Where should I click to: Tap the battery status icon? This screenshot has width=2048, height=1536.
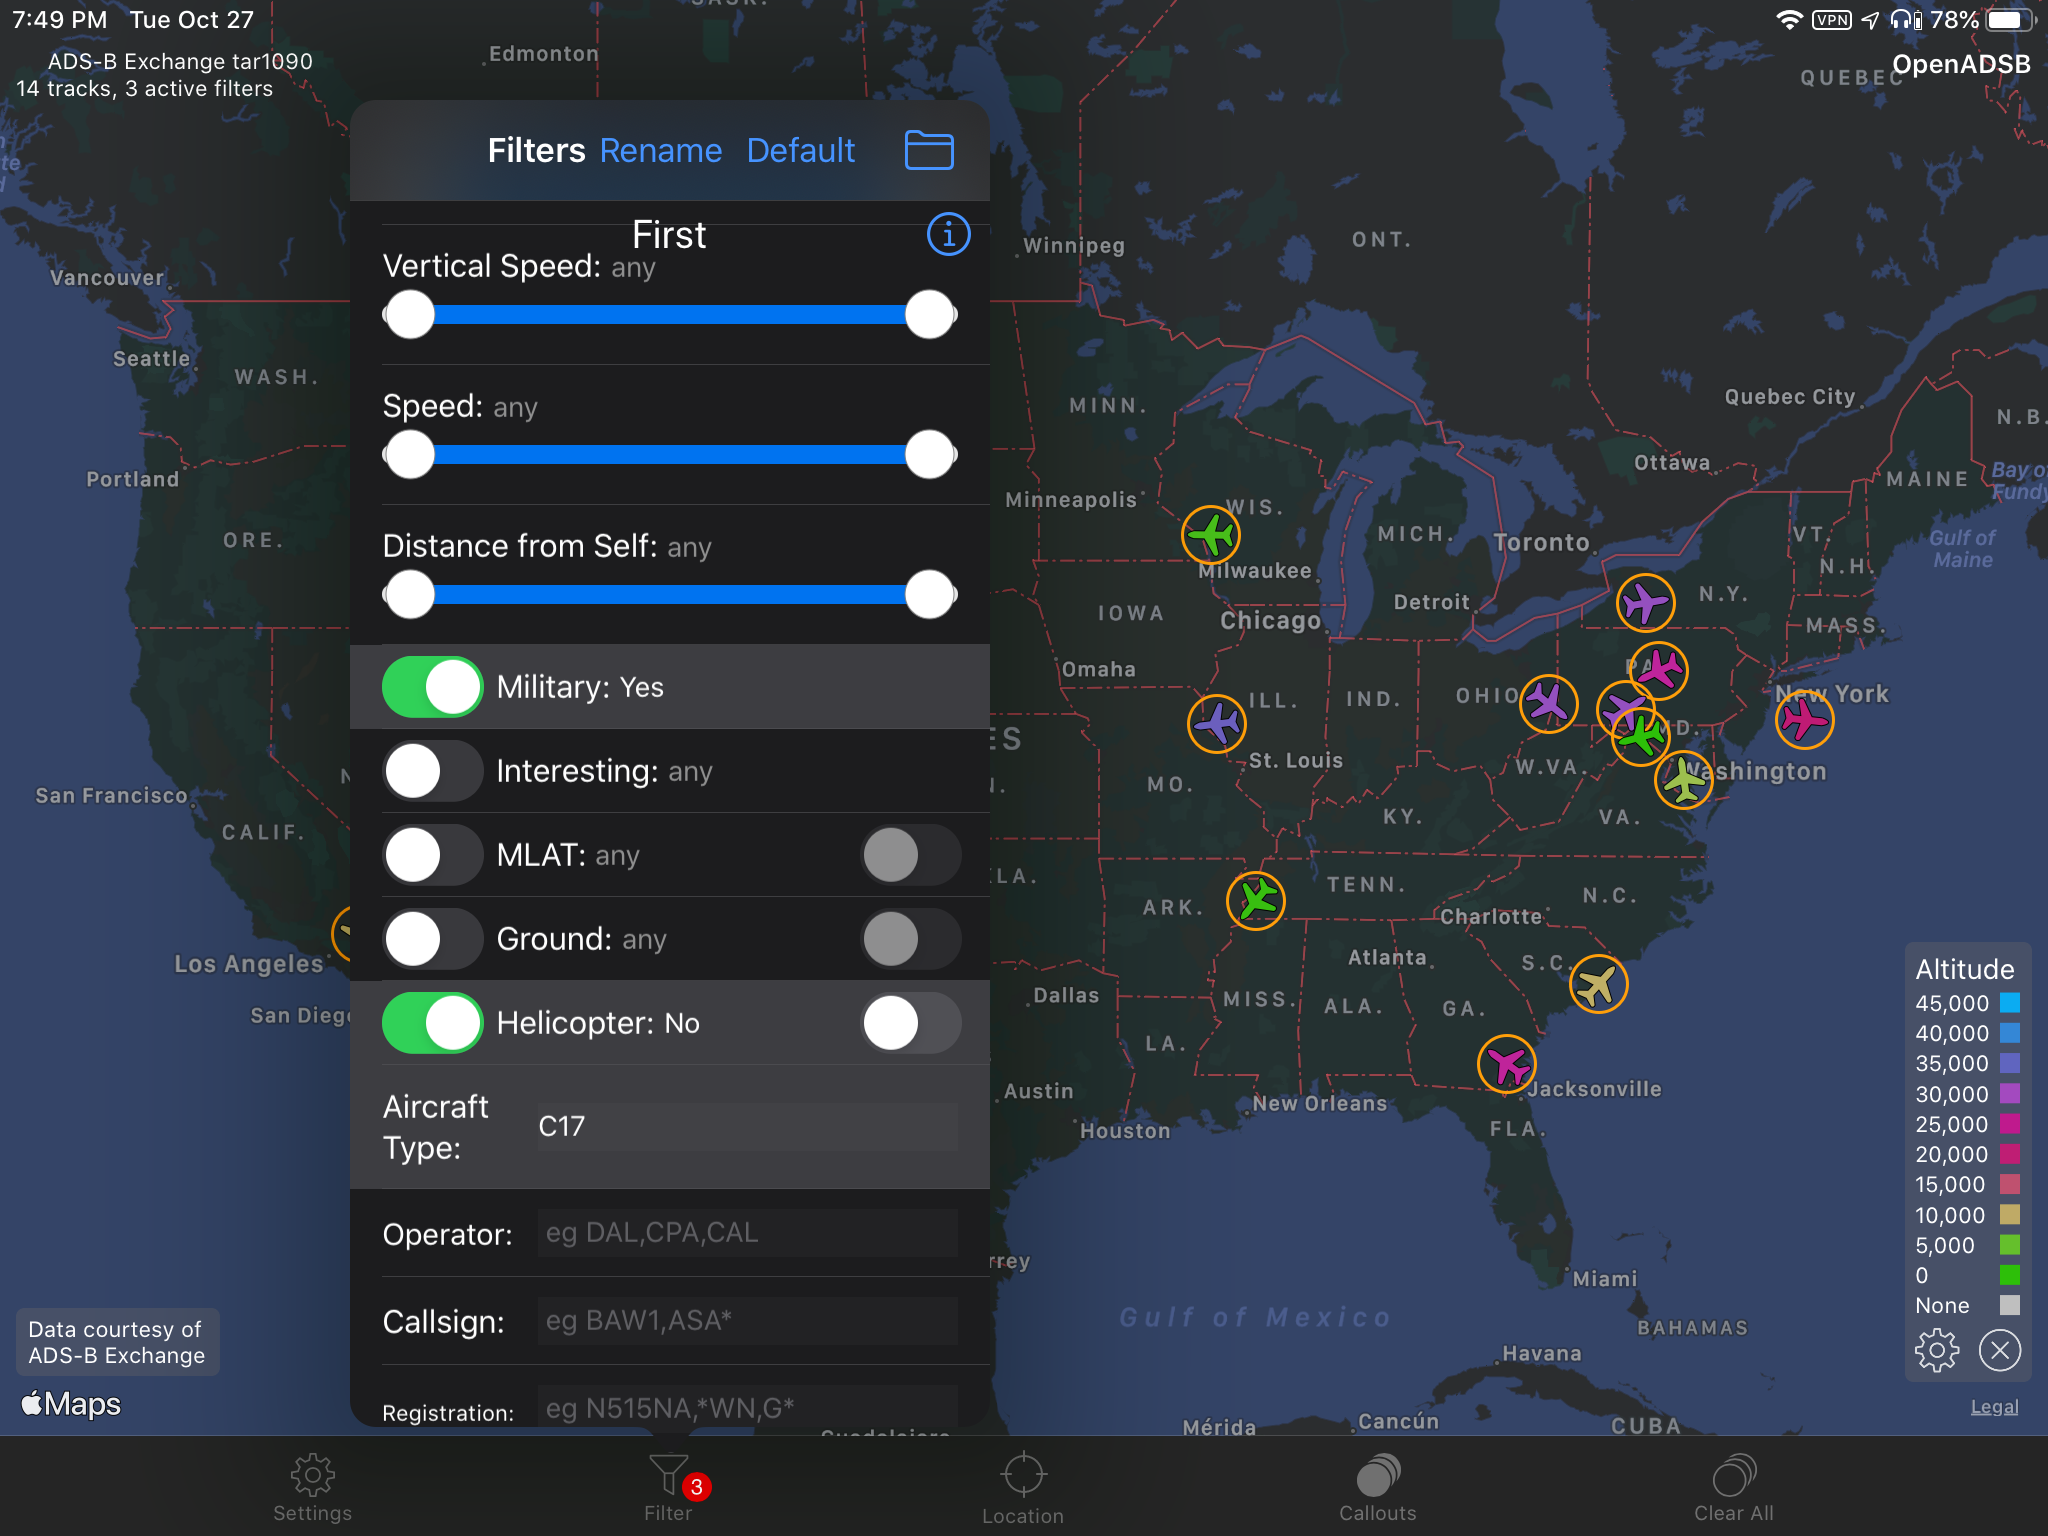pyautogui.click(x=2010, y=20)
